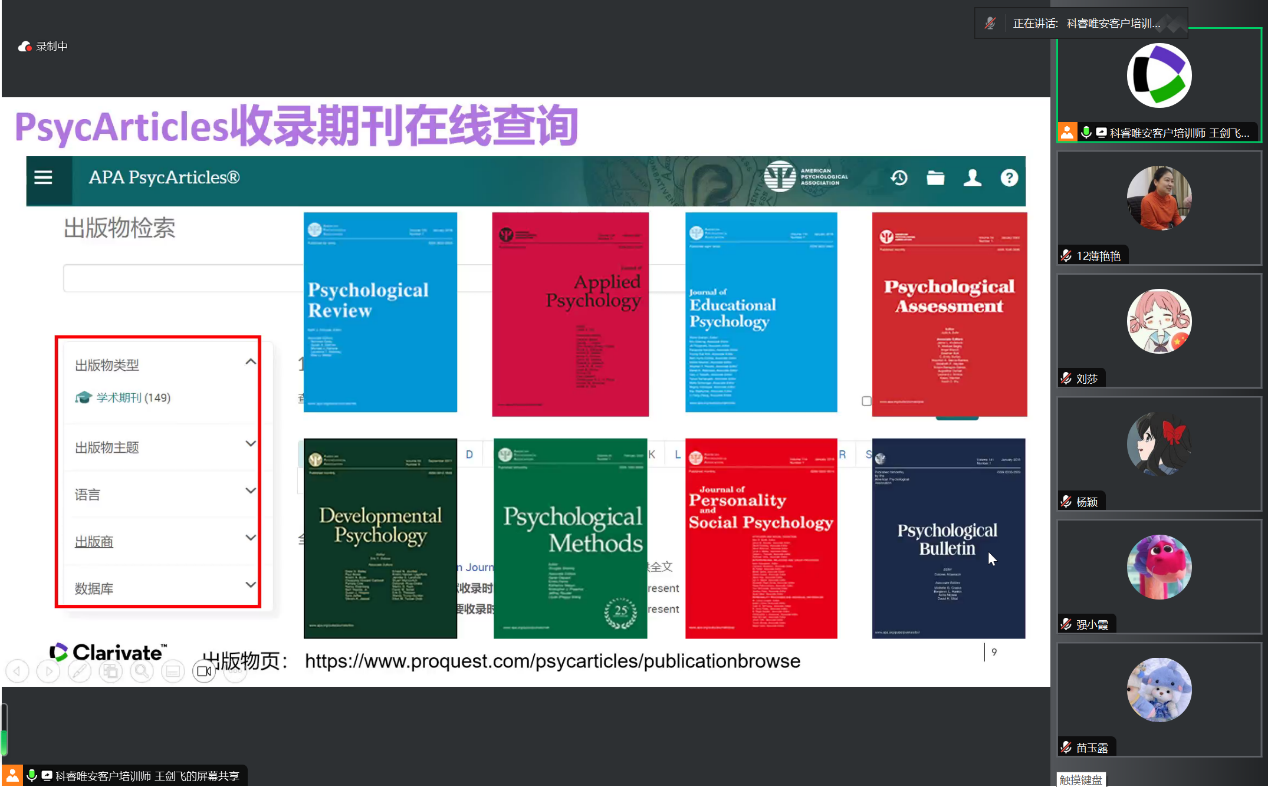The height and width of the screenshot is (787, 1268).
Task: Collapse the 出版物类型 filter section
Action: click(250, 363)
